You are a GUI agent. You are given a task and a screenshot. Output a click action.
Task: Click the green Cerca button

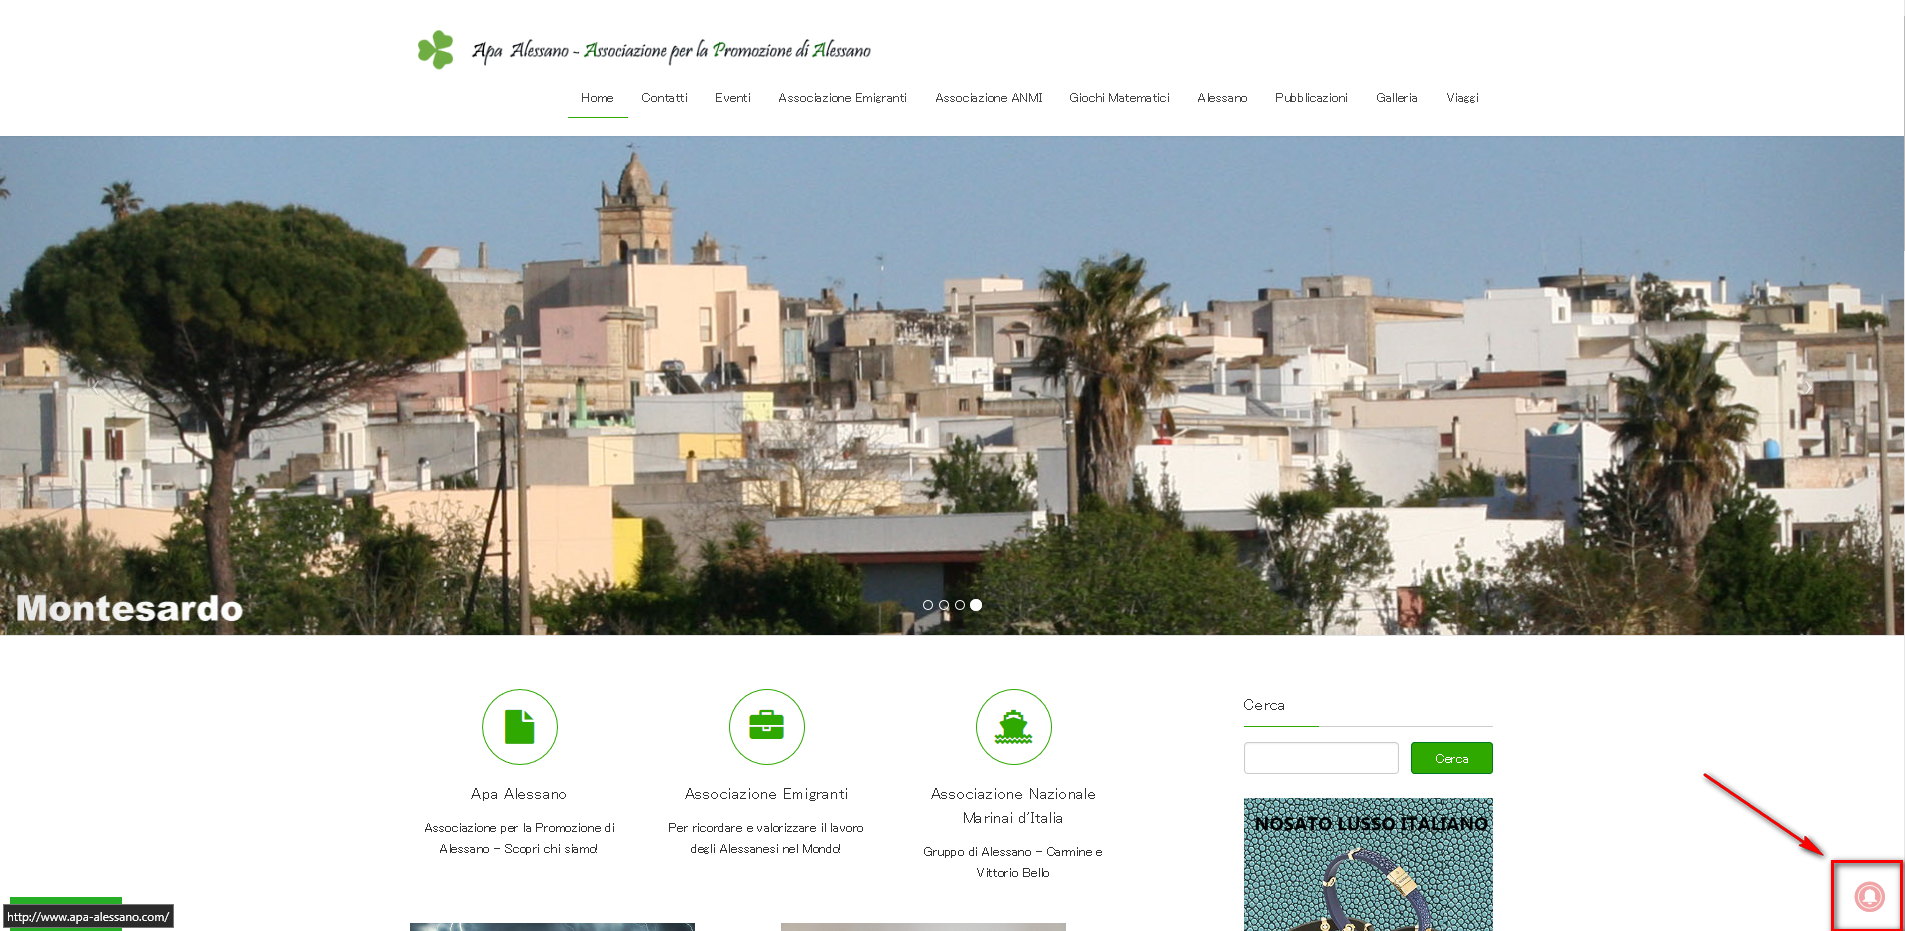tap(1452, 758)
